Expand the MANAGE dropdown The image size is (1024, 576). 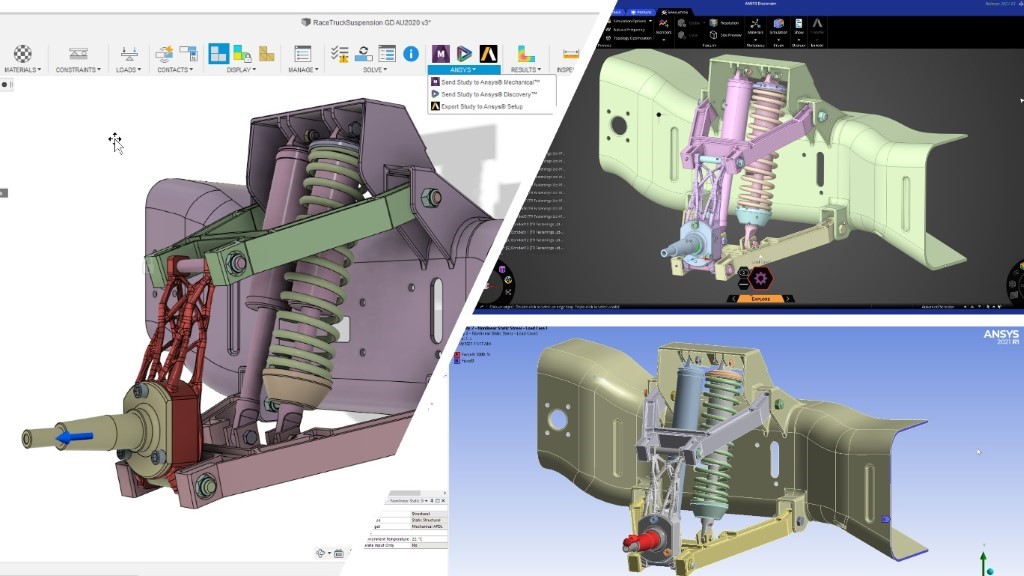(303, 69)
